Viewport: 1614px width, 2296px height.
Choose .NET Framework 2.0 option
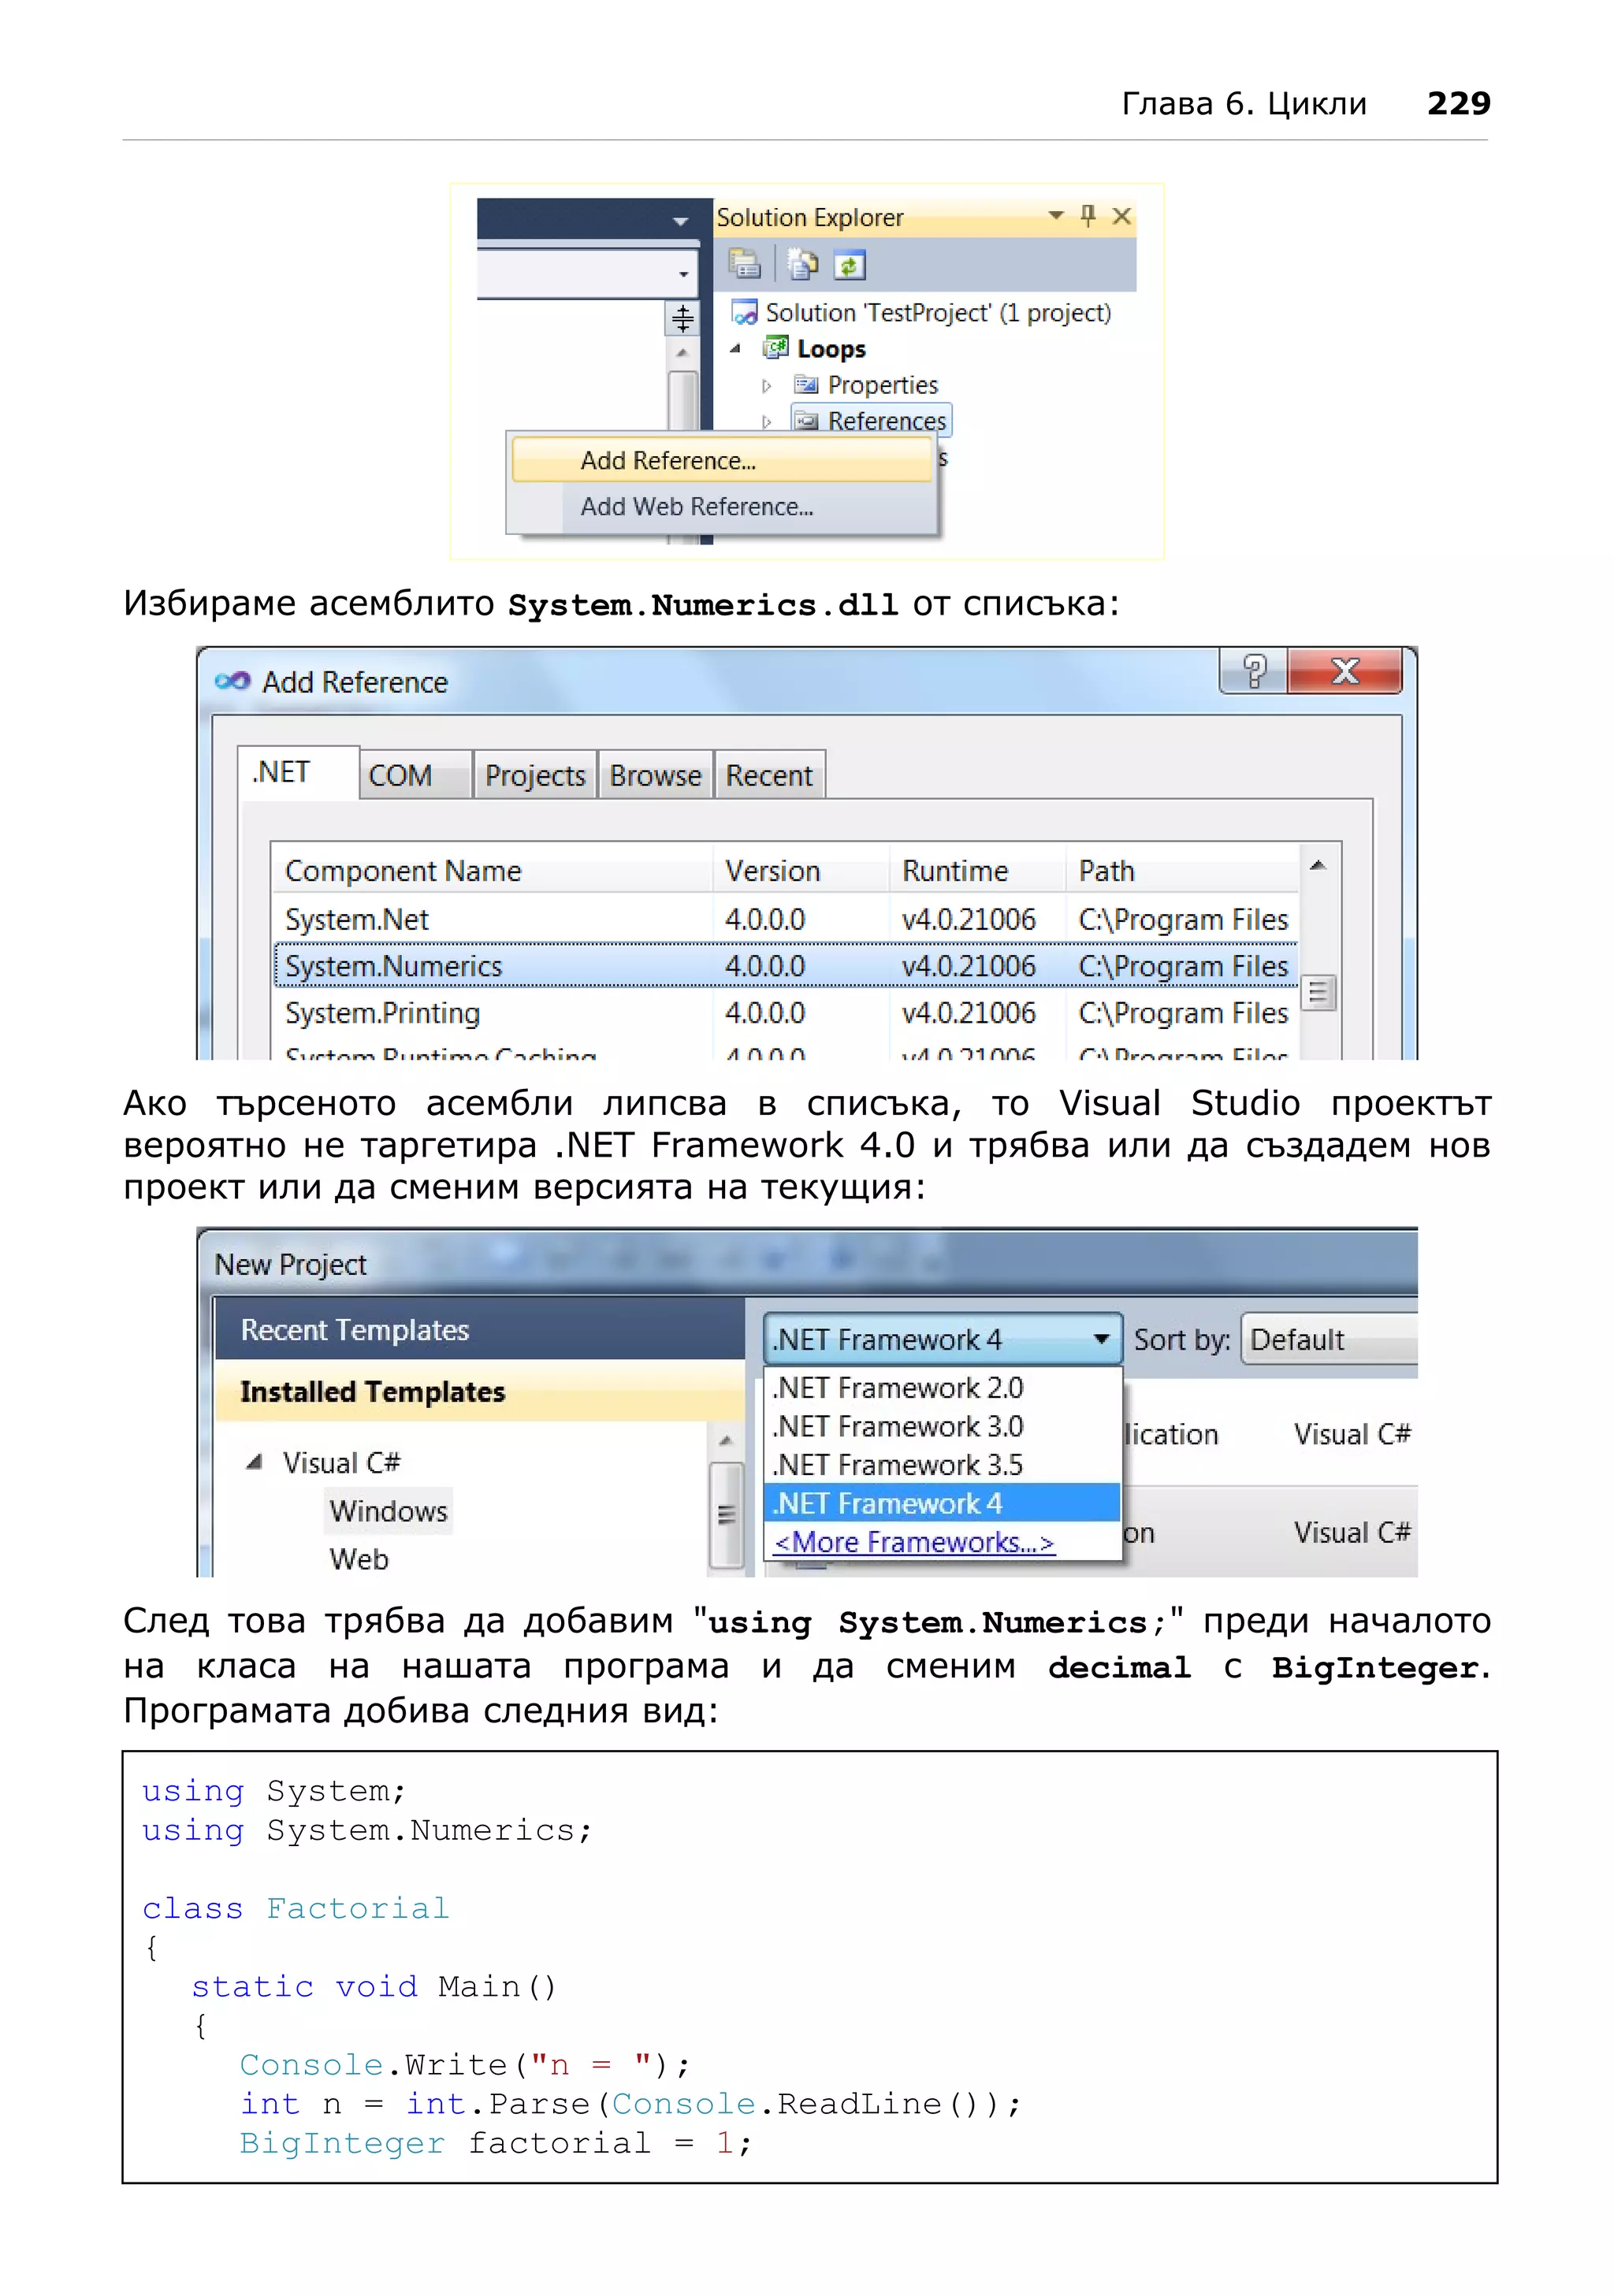click(x=942, y=1387)
